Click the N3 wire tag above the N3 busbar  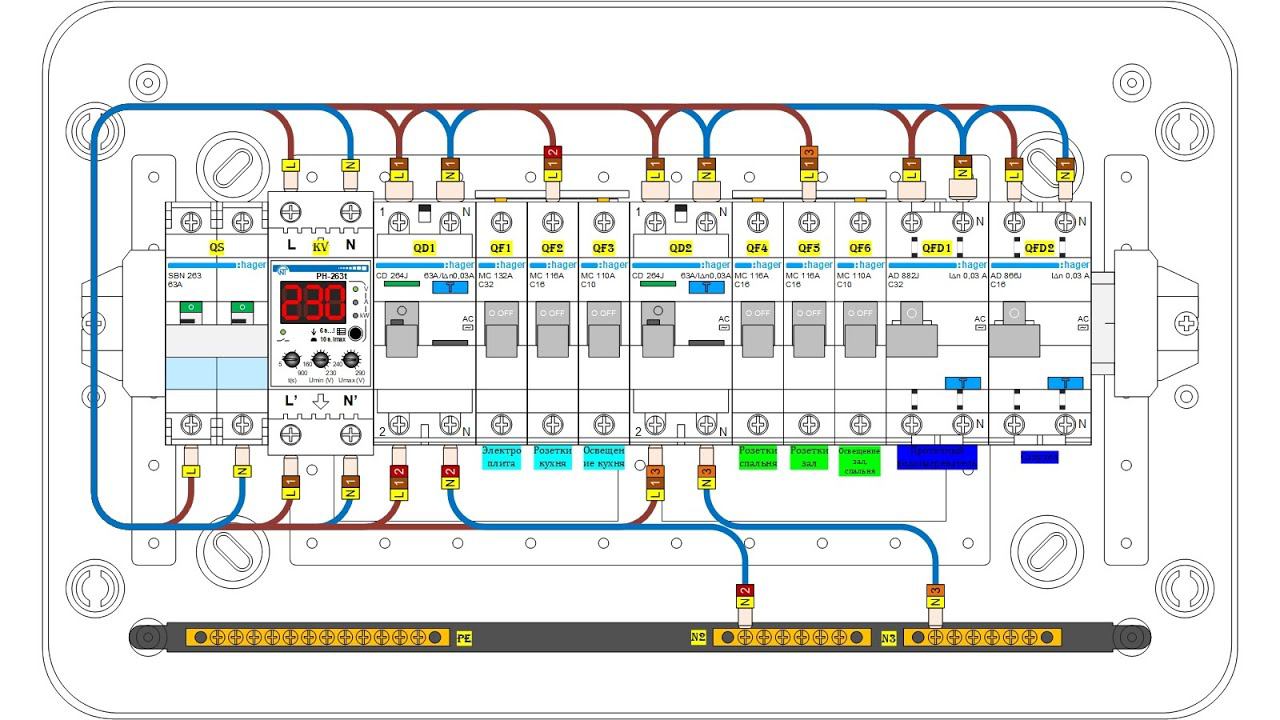[935, 597]
